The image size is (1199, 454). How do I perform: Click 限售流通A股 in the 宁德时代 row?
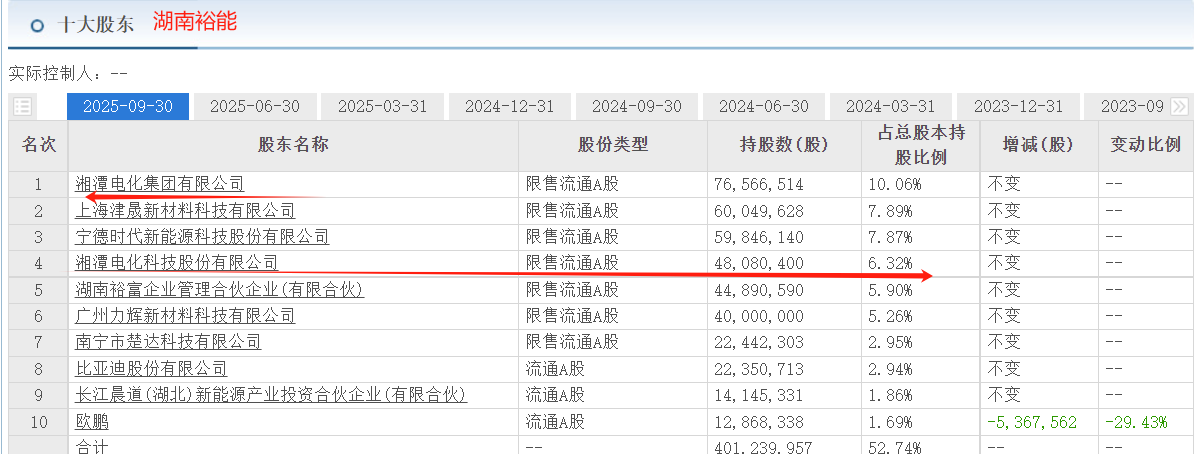pos(572,237)
